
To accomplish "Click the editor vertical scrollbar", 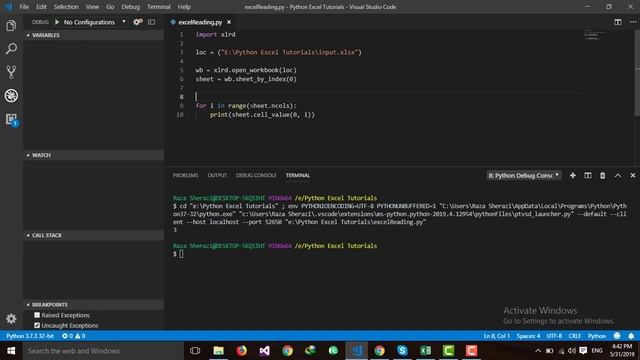I will pos(637,73).
